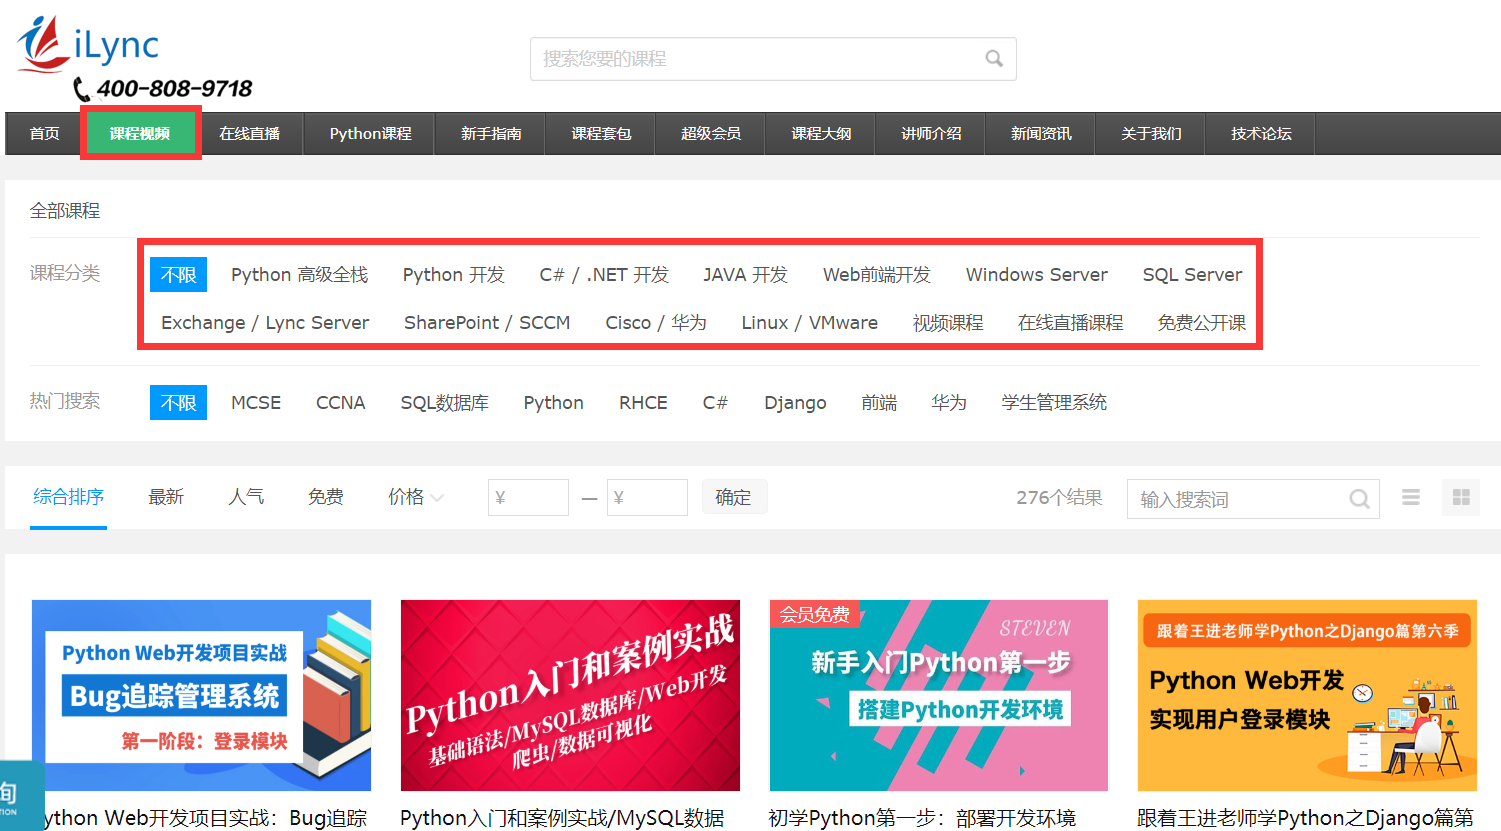This screenshot has height=831, width=1501.
Task: Filter by the Linux / VMware category
Action: pos(809,323)
